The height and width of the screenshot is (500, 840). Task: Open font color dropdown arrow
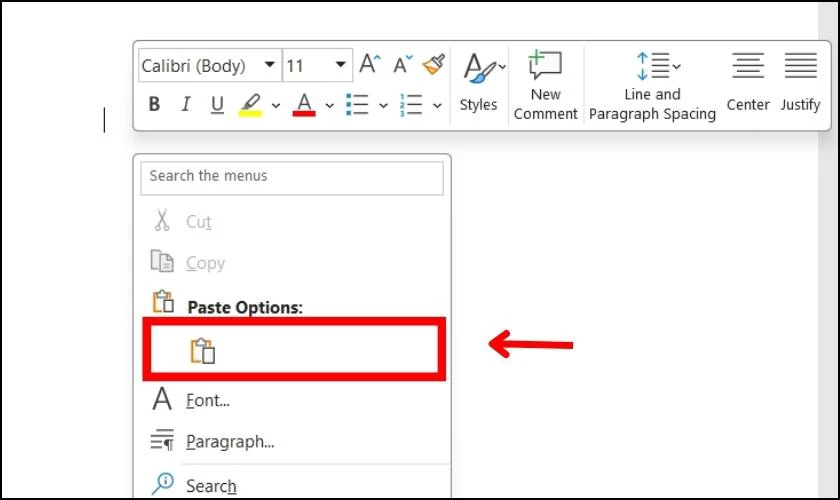tap(329, 106)
